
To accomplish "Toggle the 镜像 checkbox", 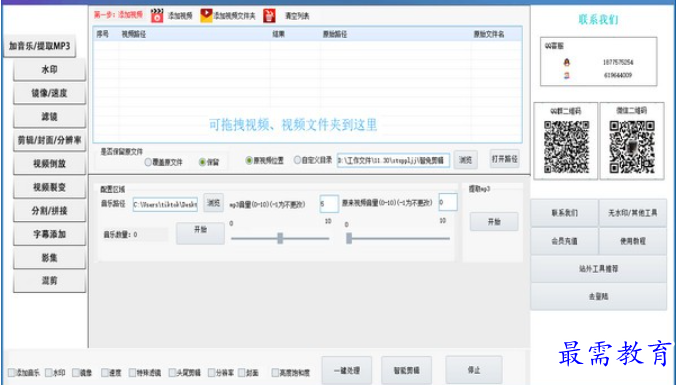I will (75, 372).
